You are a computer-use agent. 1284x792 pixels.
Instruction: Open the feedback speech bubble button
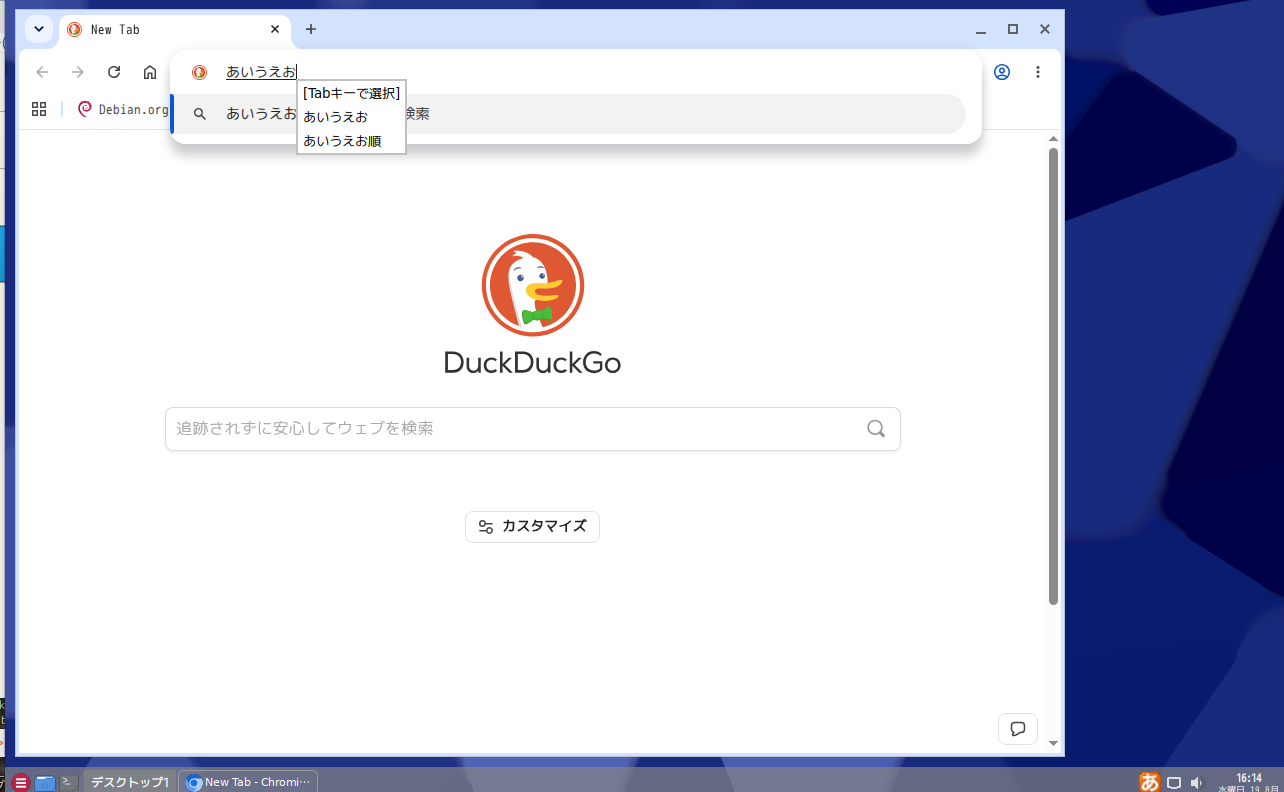tap(1018, 729)
